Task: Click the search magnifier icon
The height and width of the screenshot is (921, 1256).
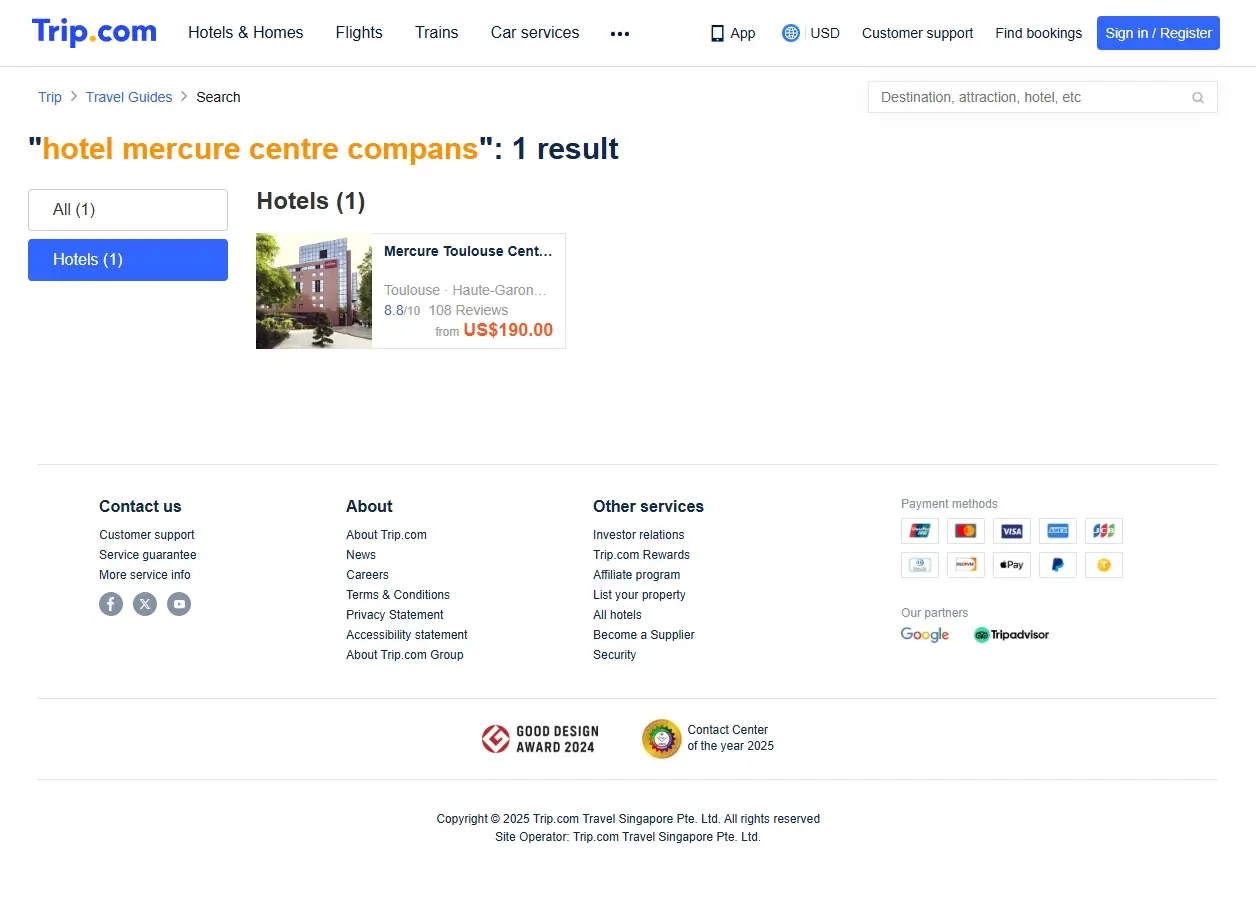Action: coord(1198,97)
